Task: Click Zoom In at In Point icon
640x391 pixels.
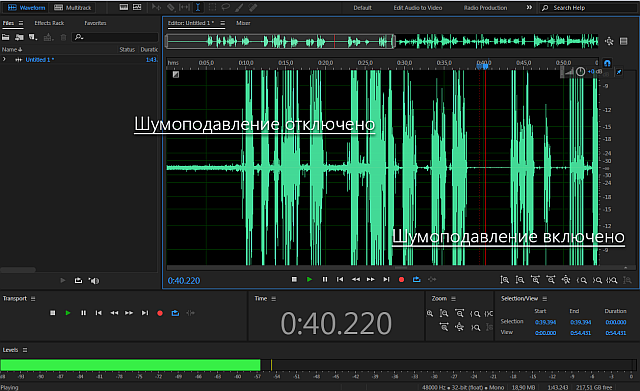Action: (x=582, y=280)
